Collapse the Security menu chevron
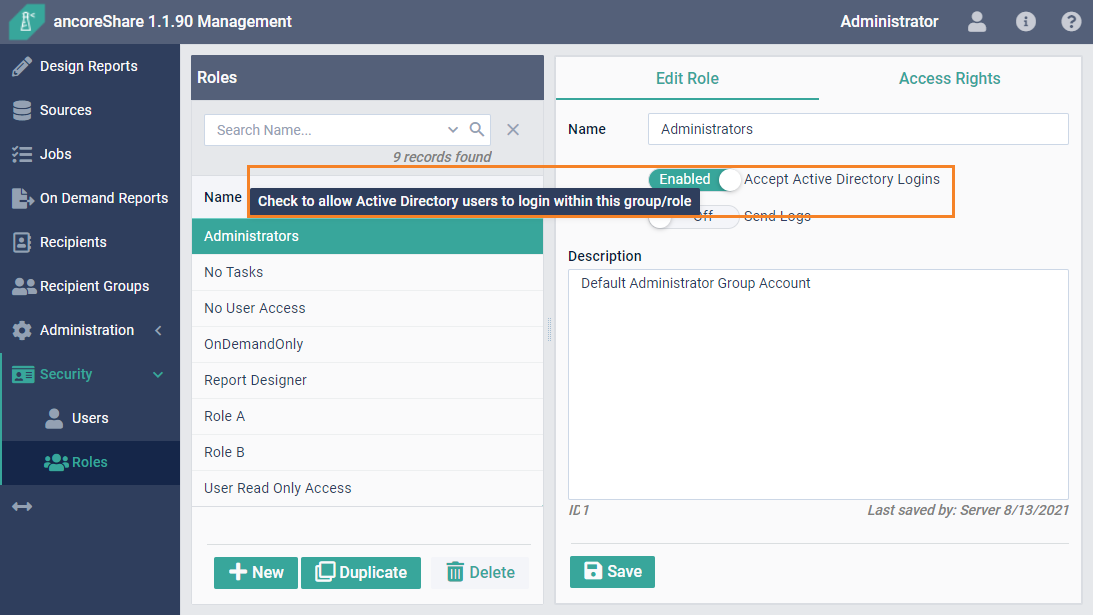The height and width of the screenshot is (615, 1093). [x=158, y=374]
